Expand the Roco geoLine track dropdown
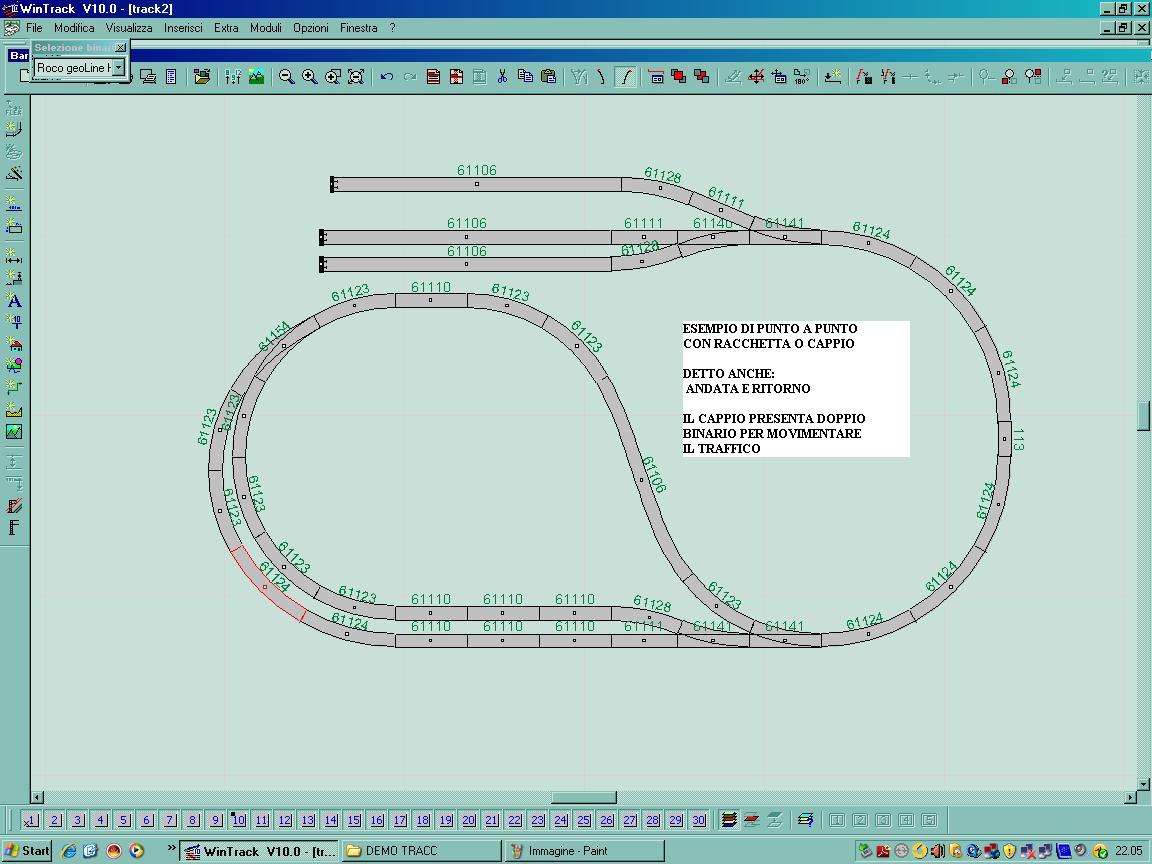 (118, 68)
